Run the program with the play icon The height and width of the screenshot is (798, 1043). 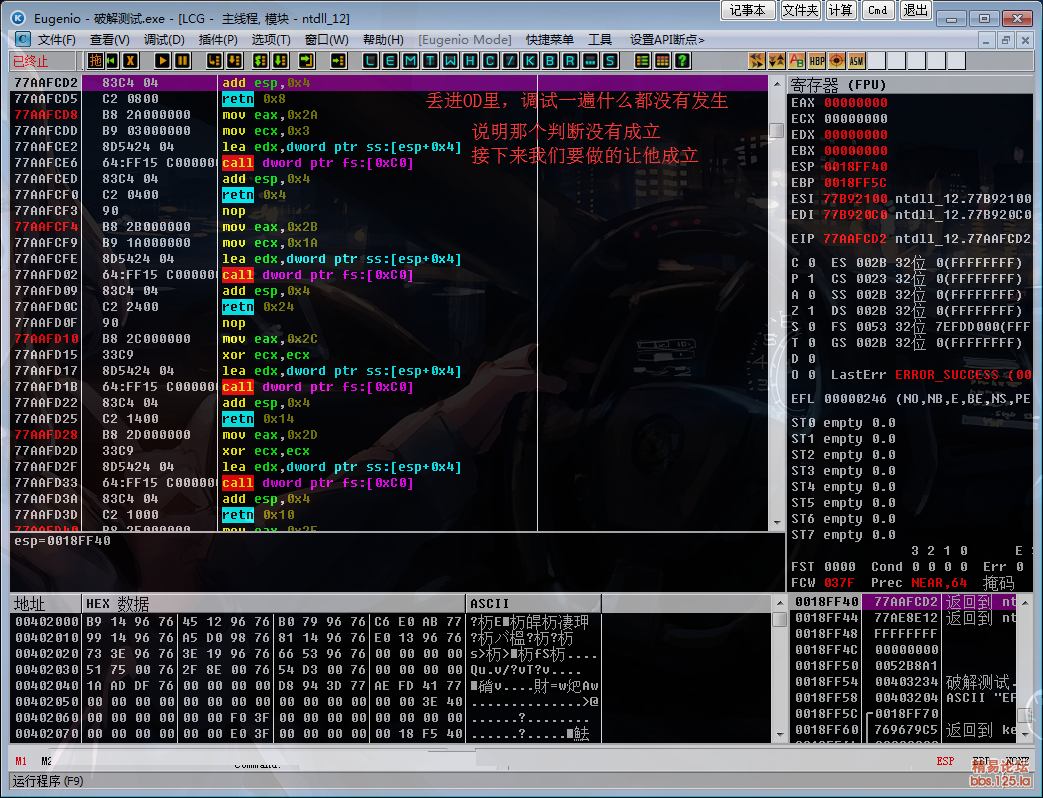point(162,61)
